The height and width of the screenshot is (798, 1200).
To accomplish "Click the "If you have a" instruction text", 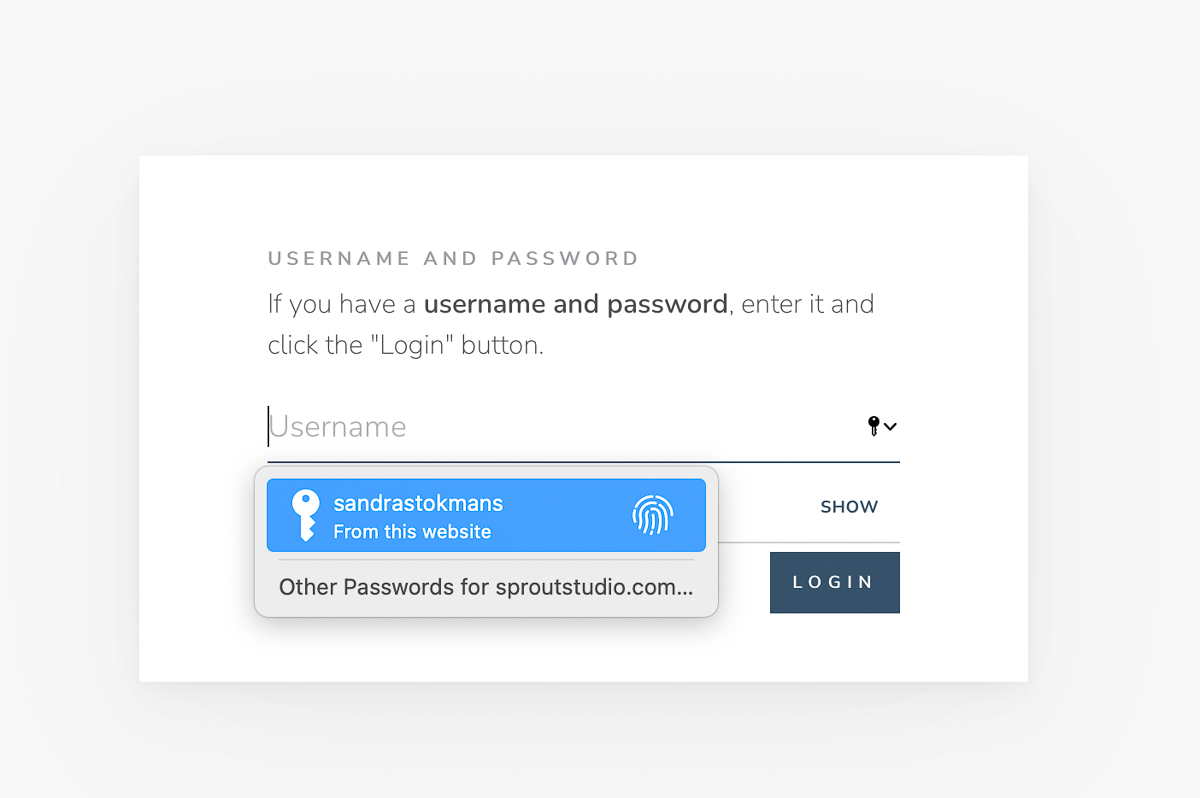I will click(x=342, y=304).
